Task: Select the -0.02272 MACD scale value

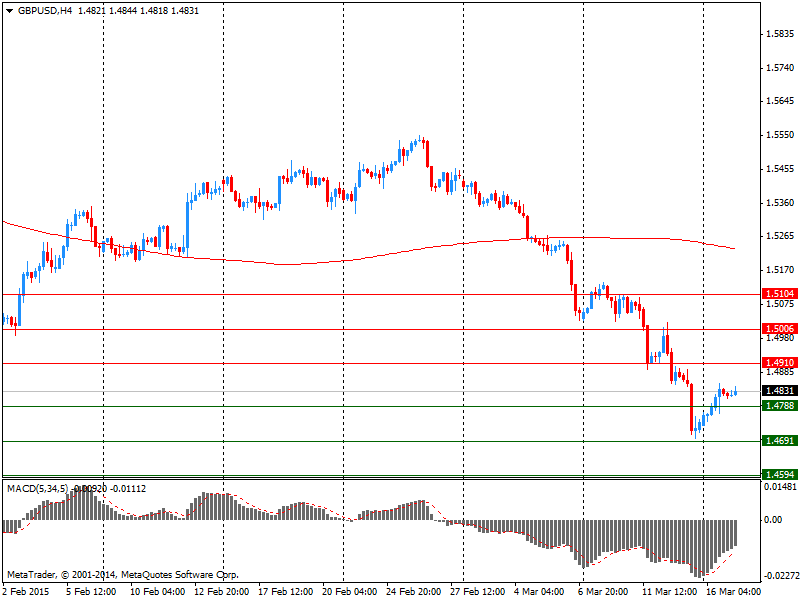Action: click(x=780, y=576)
